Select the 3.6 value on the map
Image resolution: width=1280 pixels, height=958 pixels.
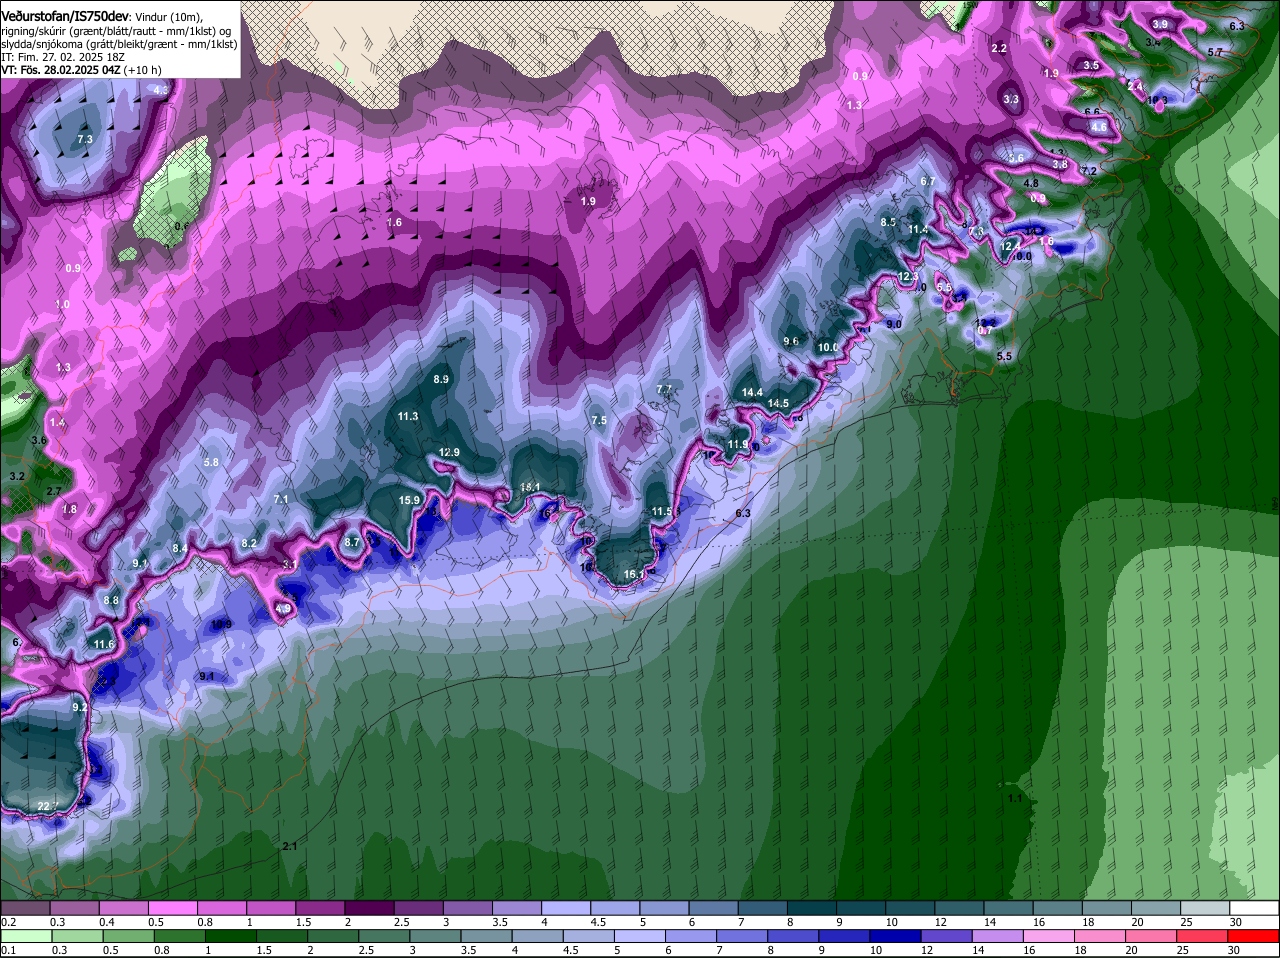(40, 440)
